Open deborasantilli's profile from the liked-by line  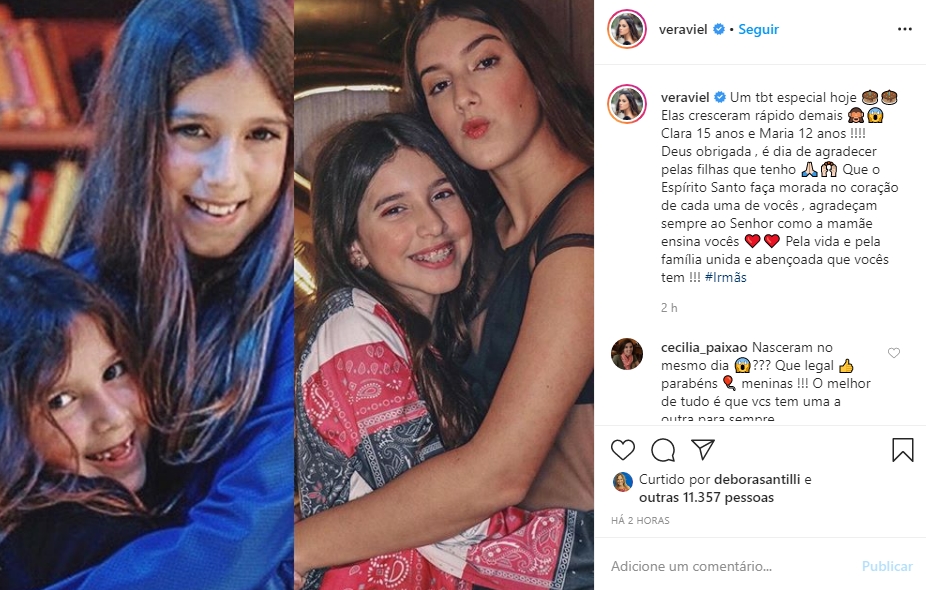tap(757, 480)
